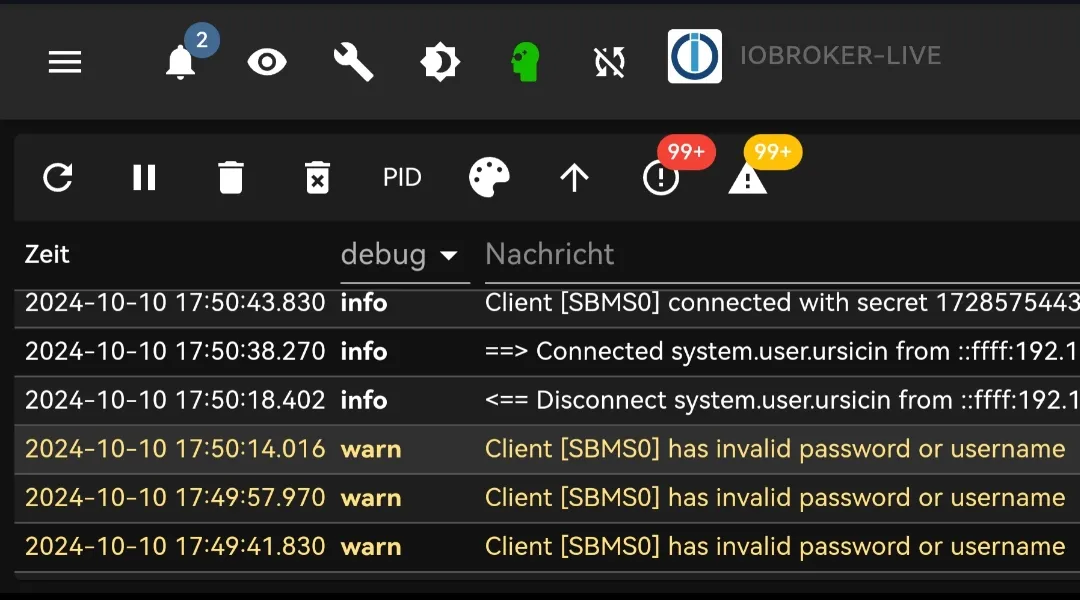Pause the live log output
1080x600 pixels.
tap(144, 178)
